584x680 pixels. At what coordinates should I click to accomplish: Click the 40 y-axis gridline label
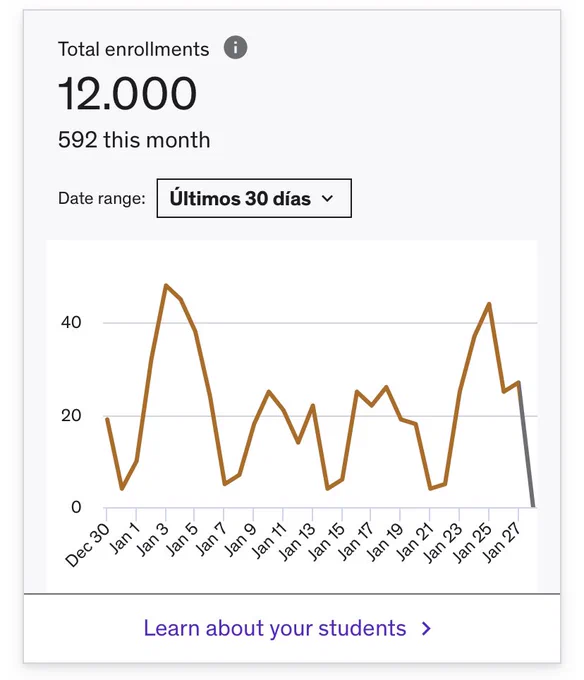(x=71, y=322)
